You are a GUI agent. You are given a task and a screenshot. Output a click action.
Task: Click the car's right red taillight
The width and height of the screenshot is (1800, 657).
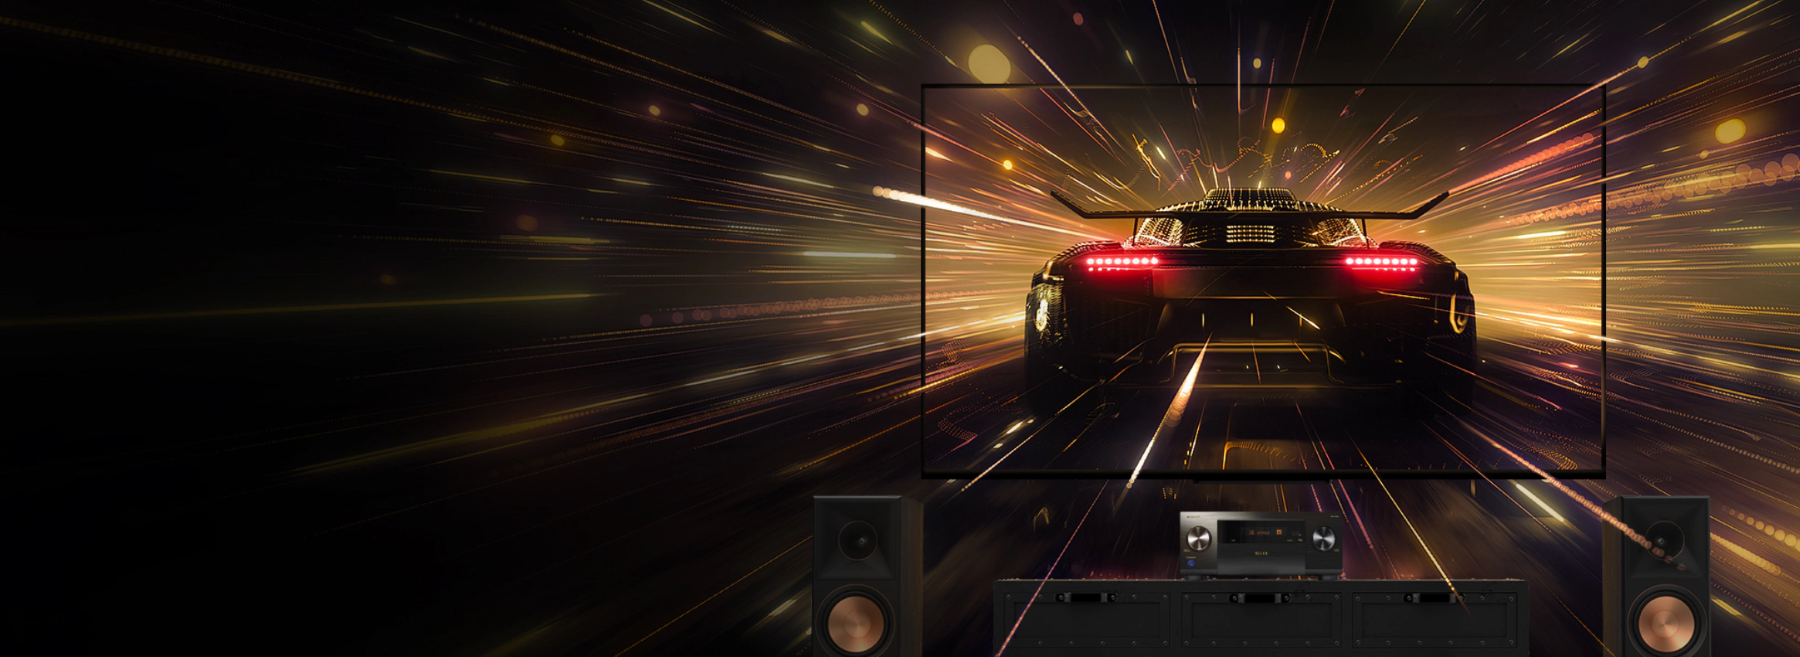(x=1381, y=262)
